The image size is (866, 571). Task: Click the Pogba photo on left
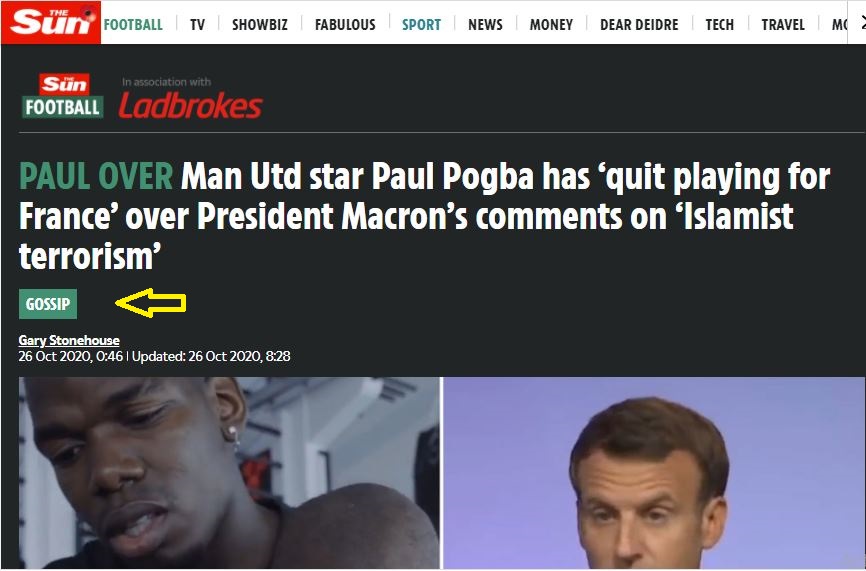(x=229, y=473)
